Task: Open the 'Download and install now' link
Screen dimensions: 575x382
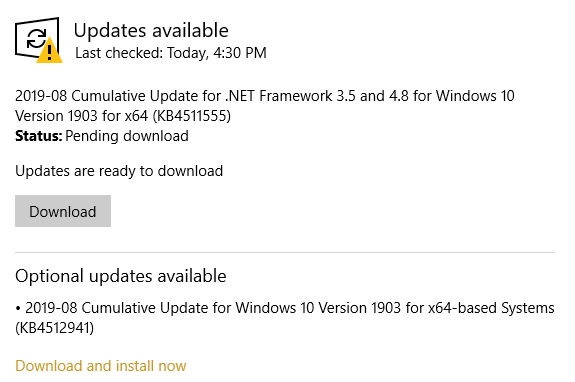Action: coord(101,366)
